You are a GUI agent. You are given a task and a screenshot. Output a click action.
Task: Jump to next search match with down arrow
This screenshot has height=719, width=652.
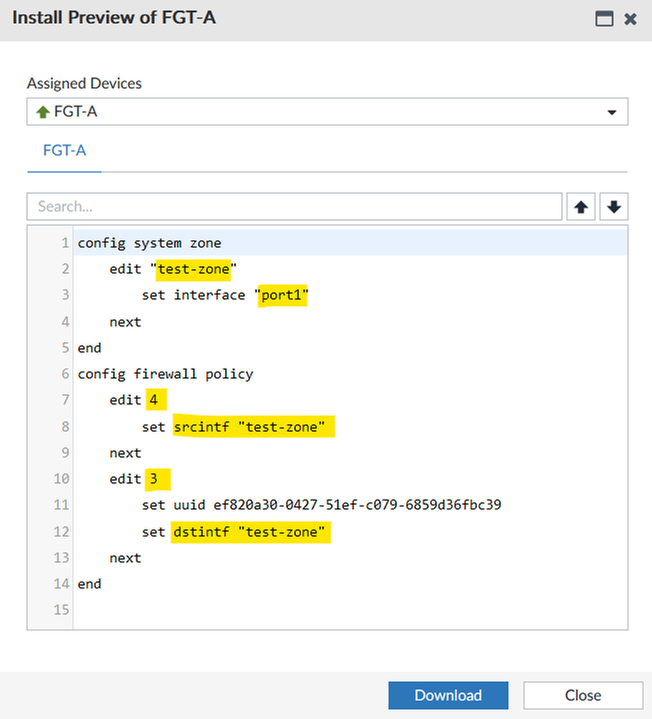tap(614, 207)
